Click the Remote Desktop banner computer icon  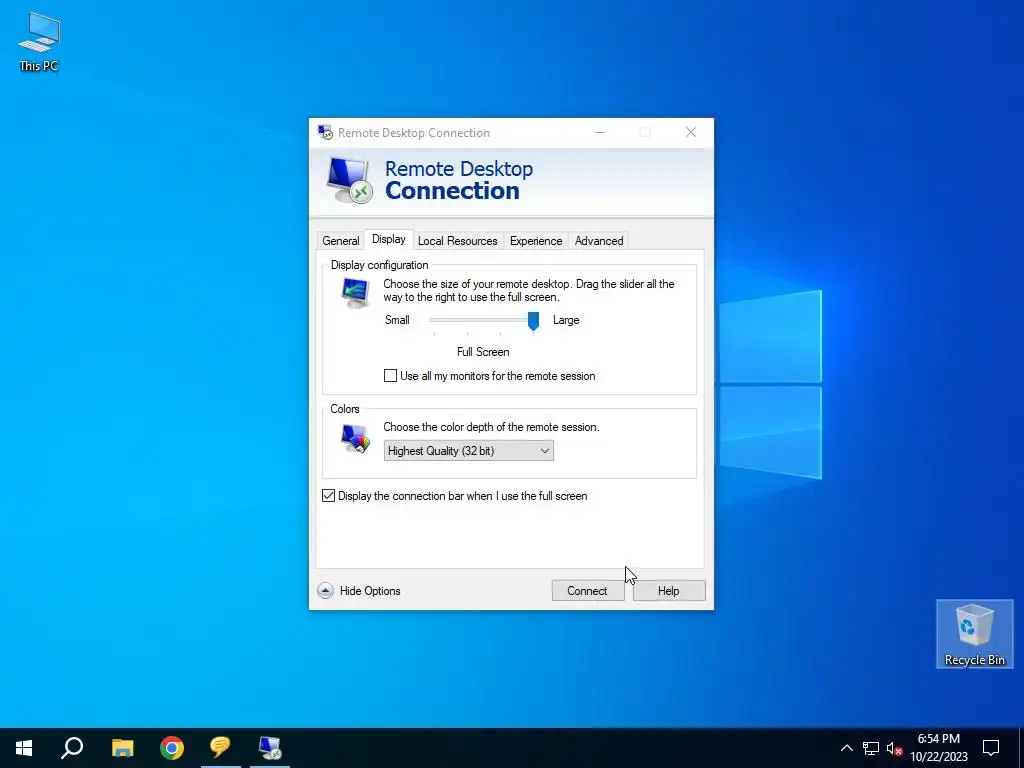349,181
